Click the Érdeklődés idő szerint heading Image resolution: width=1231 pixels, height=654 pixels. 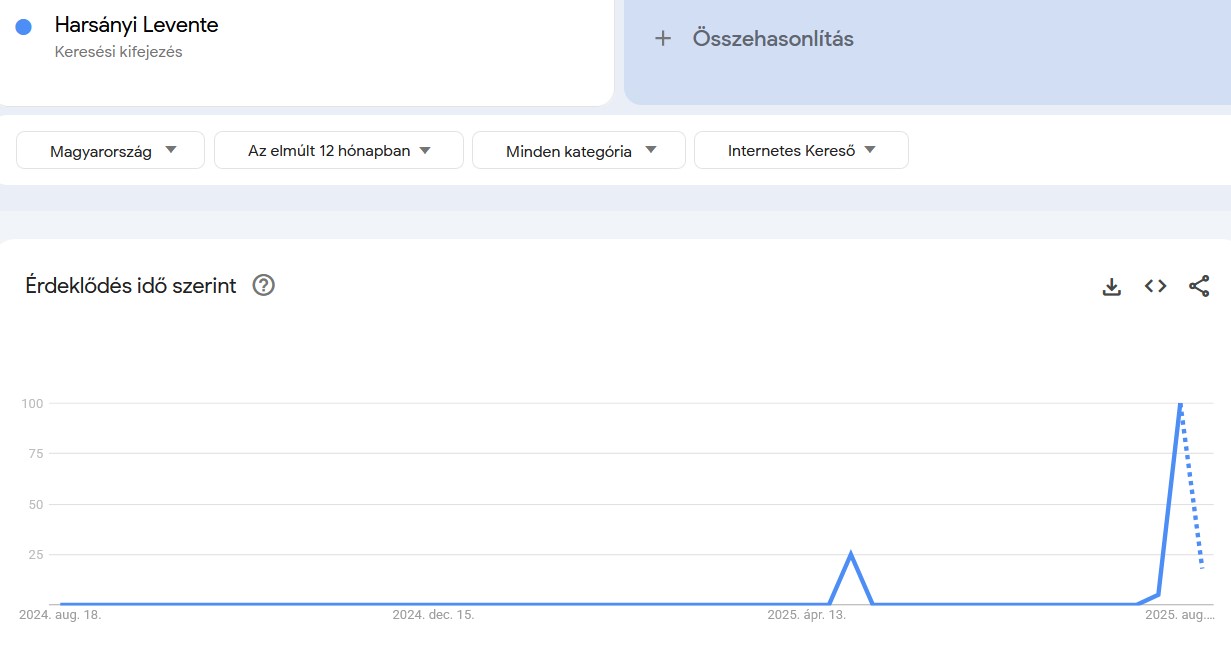[x=130, y=286]
